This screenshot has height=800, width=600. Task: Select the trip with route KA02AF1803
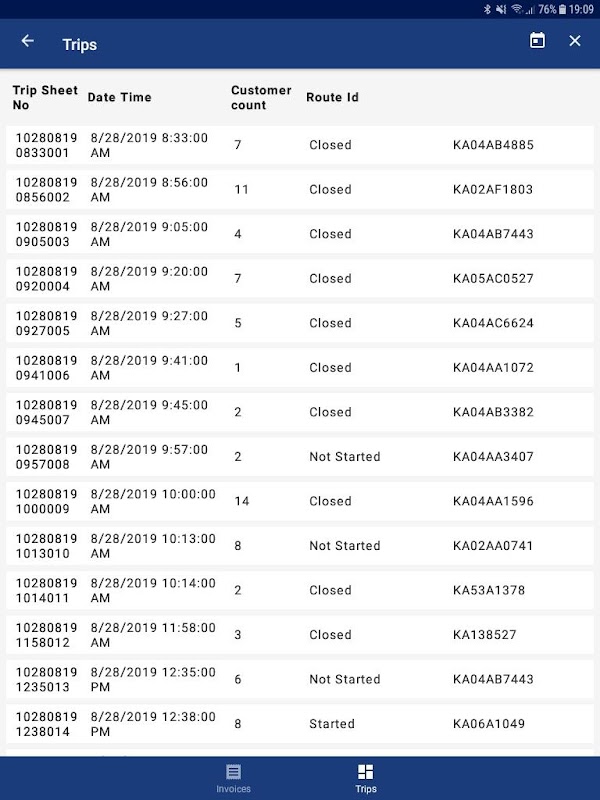(300, 189)
